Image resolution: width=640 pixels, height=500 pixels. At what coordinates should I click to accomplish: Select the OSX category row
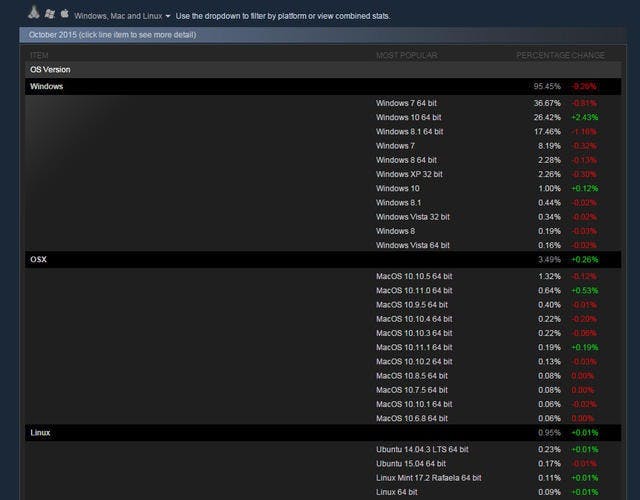[x=323, y=260]
